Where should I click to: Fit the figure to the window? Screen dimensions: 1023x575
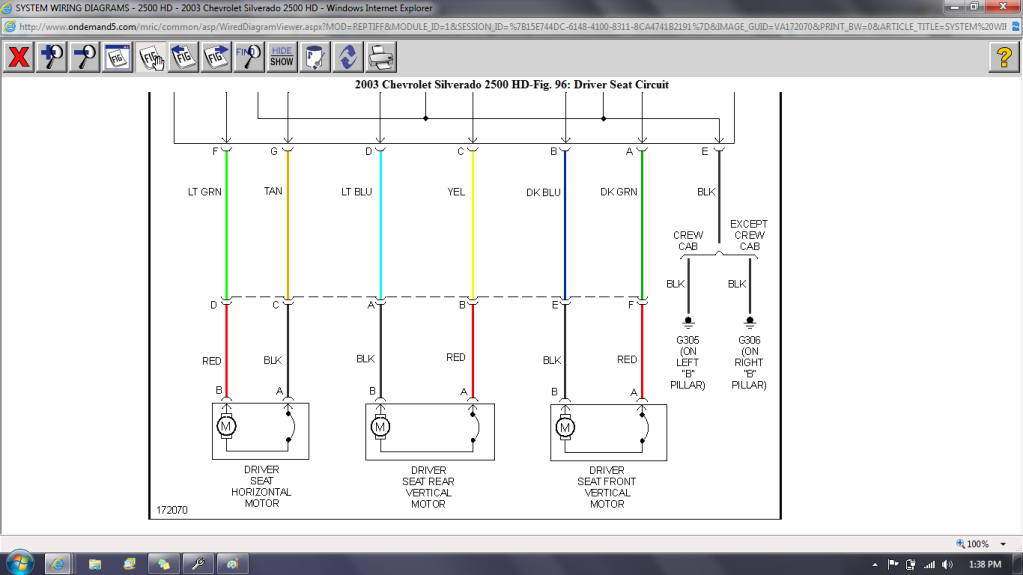click(117, 57)
